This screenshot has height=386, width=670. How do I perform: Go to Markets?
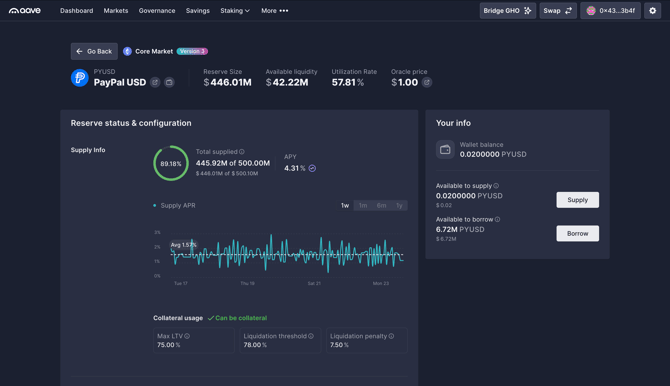click(116, 11)
